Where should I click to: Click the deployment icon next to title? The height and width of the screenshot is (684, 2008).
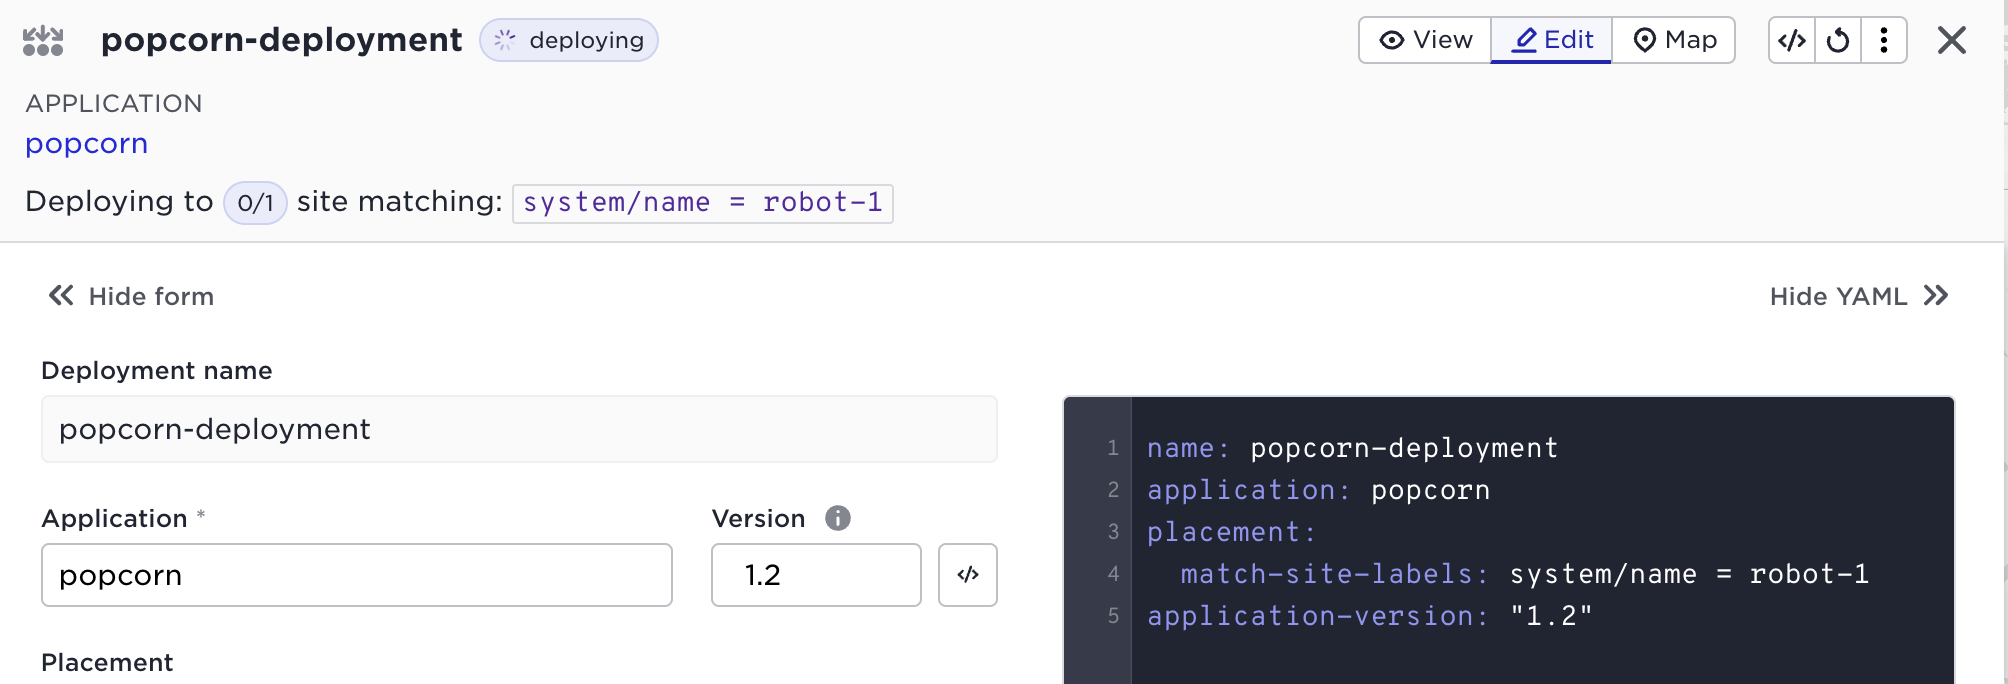tap(43, 41)
